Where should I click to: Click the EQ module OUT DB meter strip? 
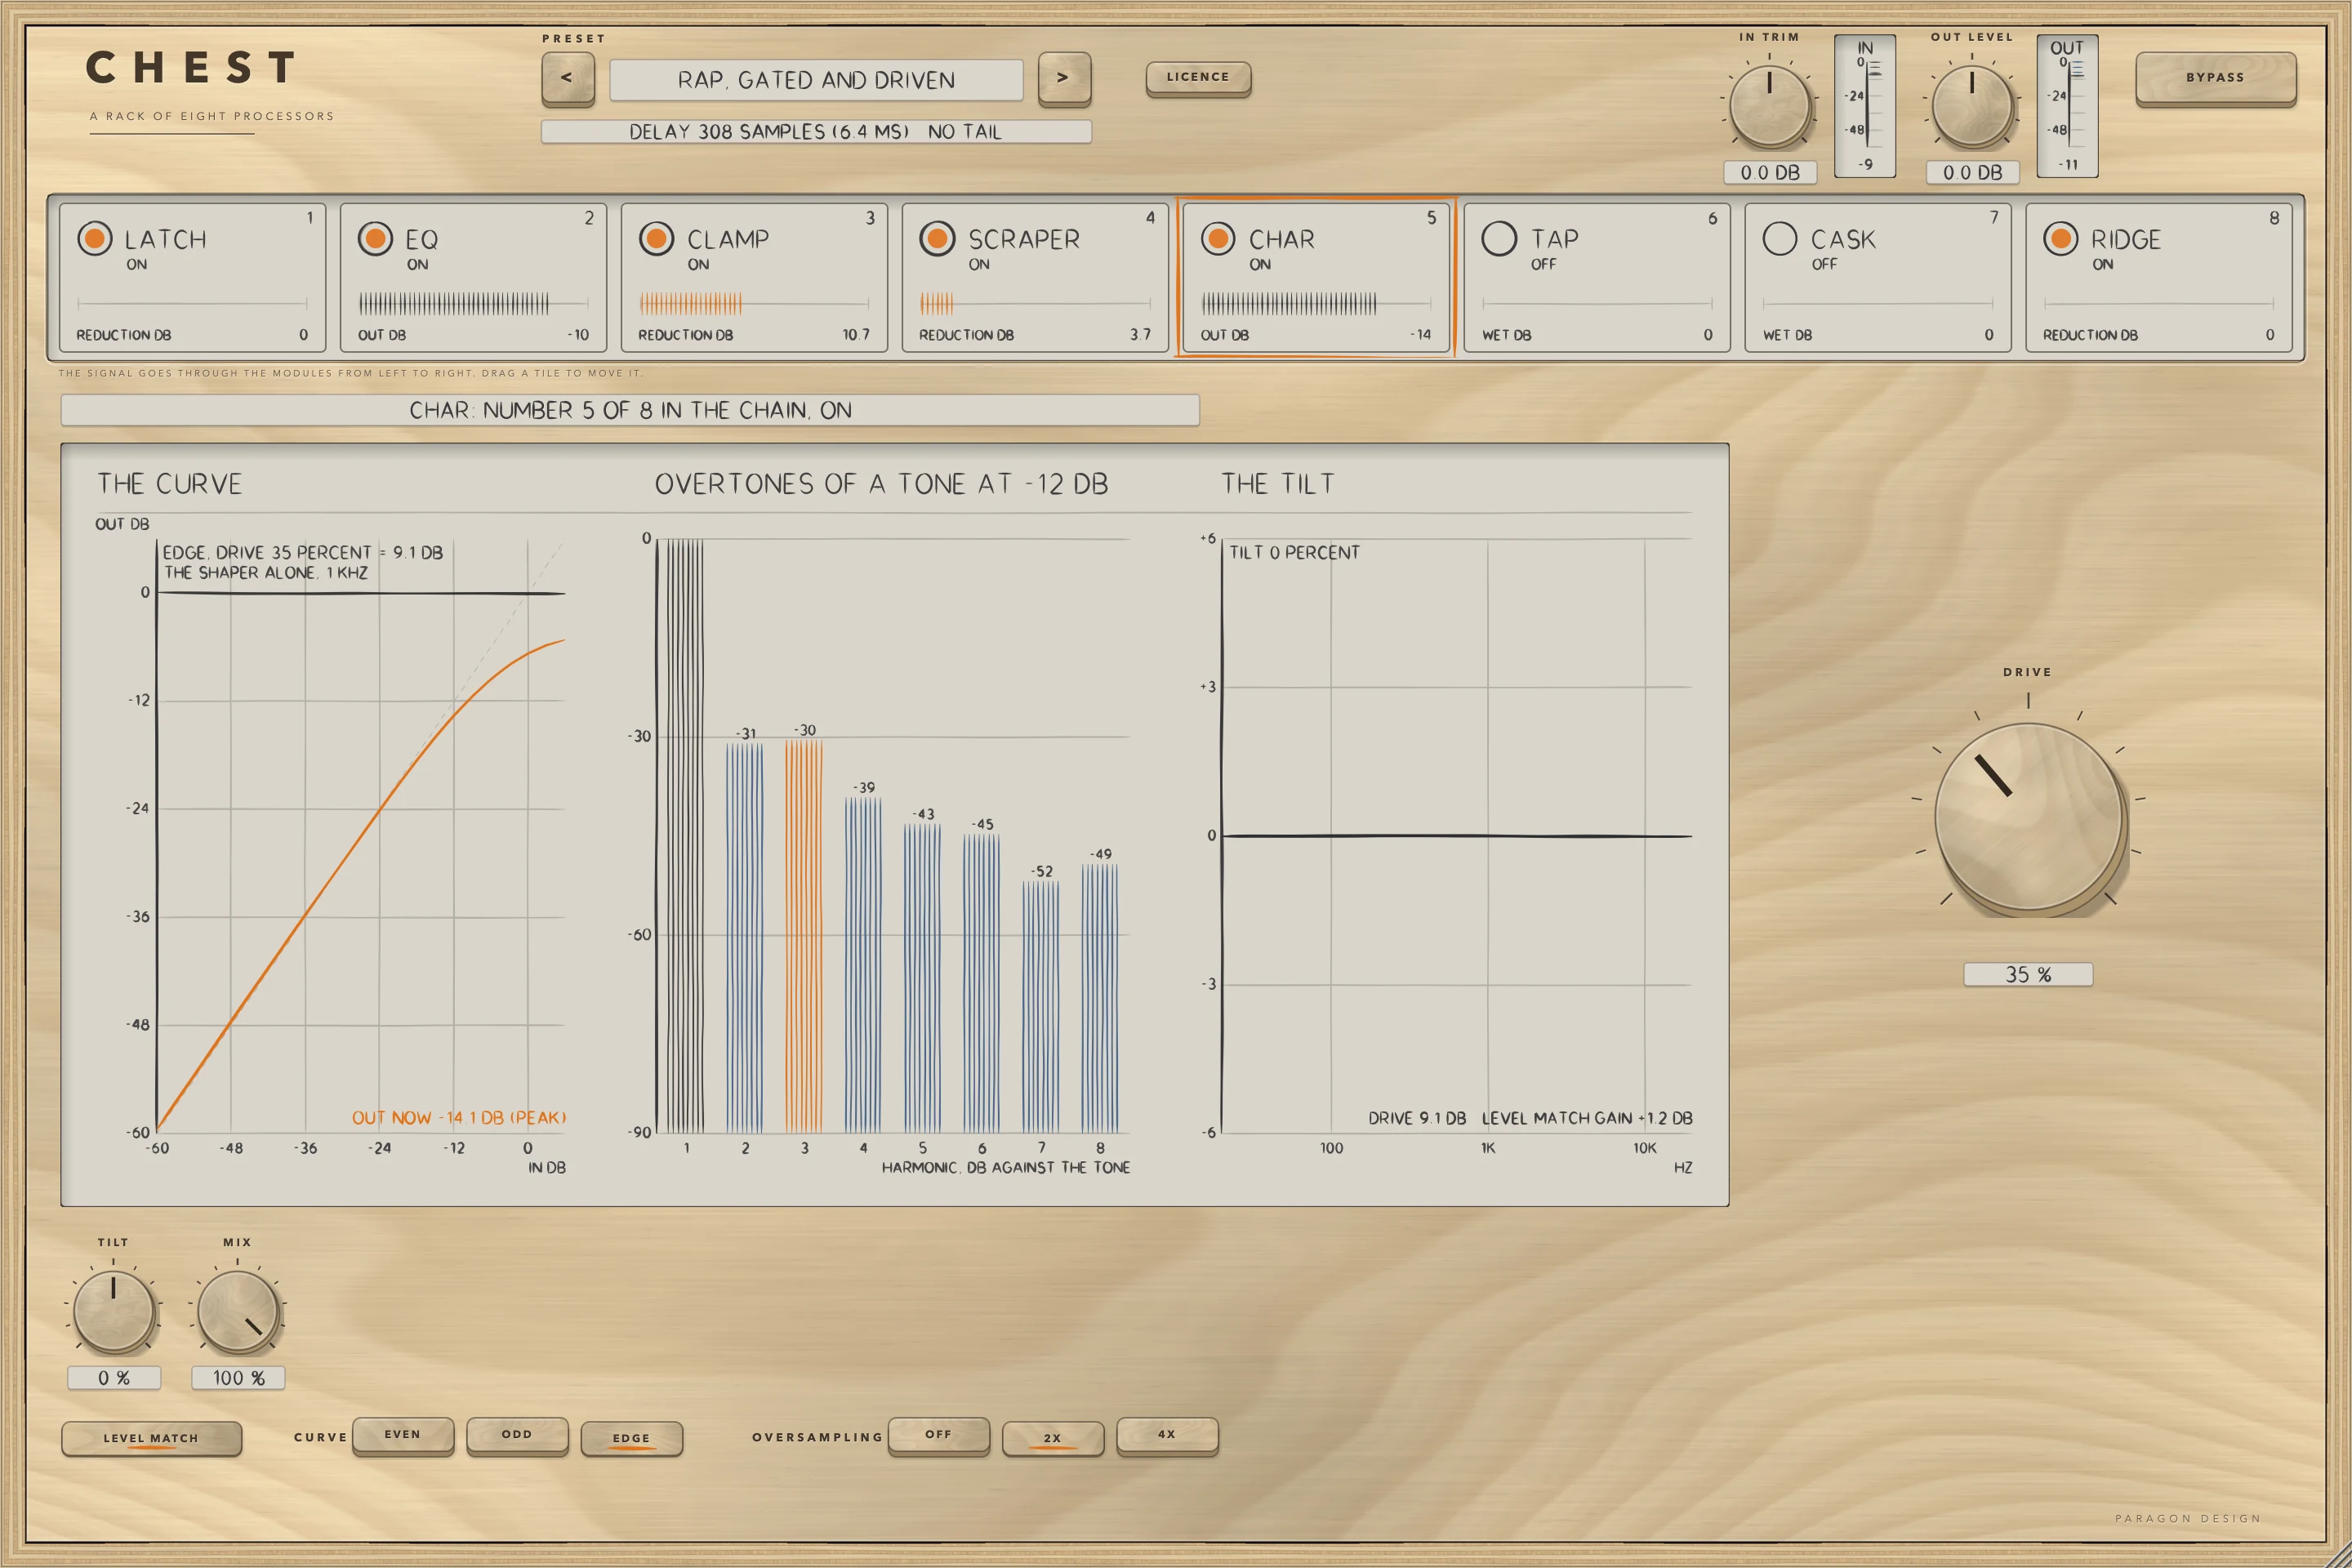tap(473, 303)
